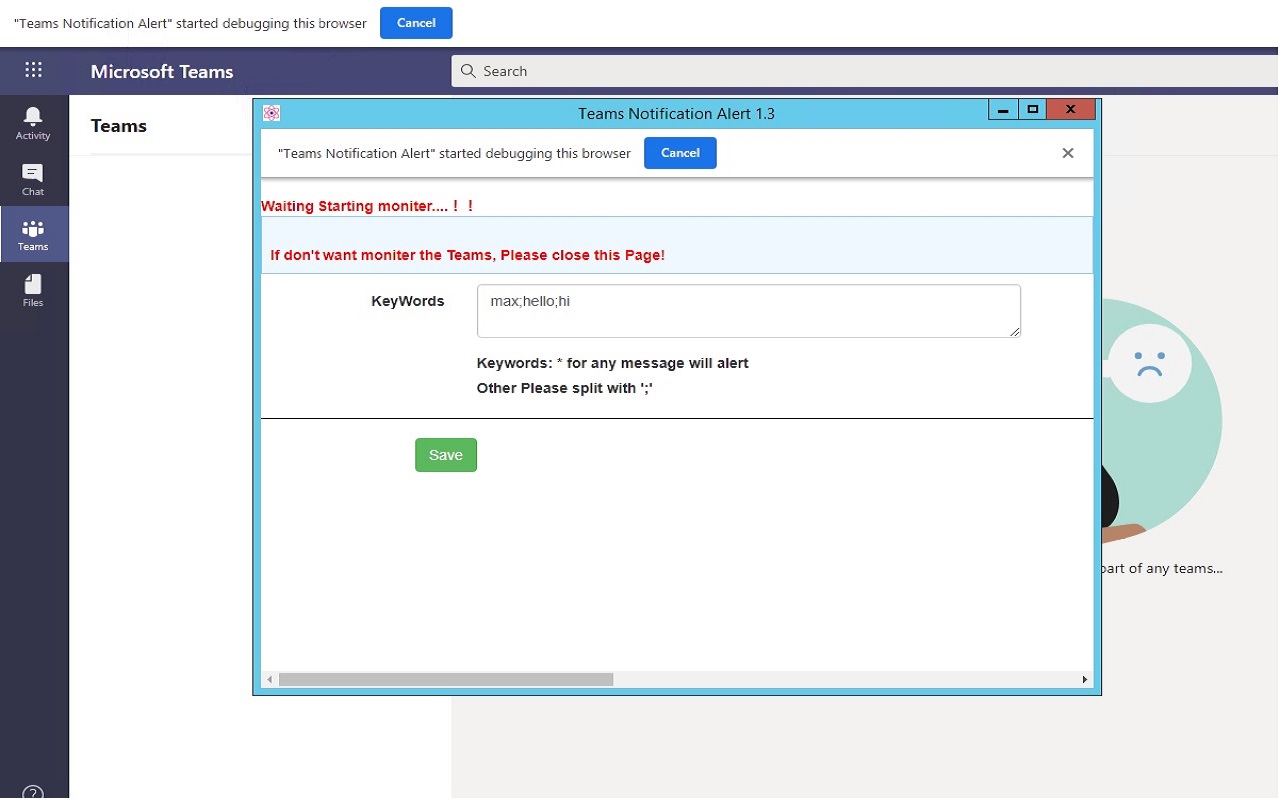Click the 'part of any teams...' text

[x=1161, y=568]
